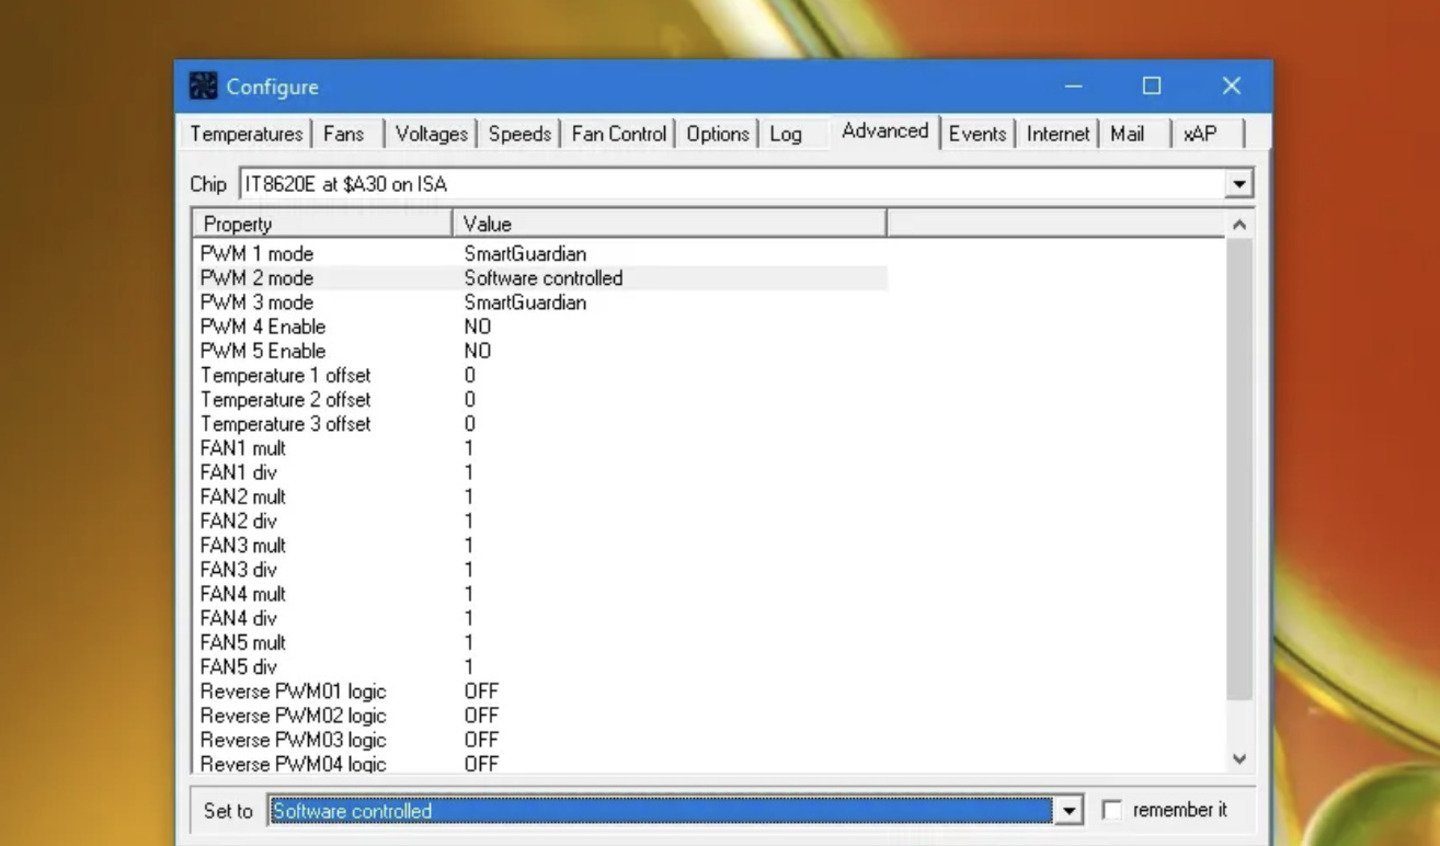The height and width of the screenshot is (846, 1440).
Task: Select the Temperature 2 offset row
Action: pyautogui.click(x=540, y=399)
